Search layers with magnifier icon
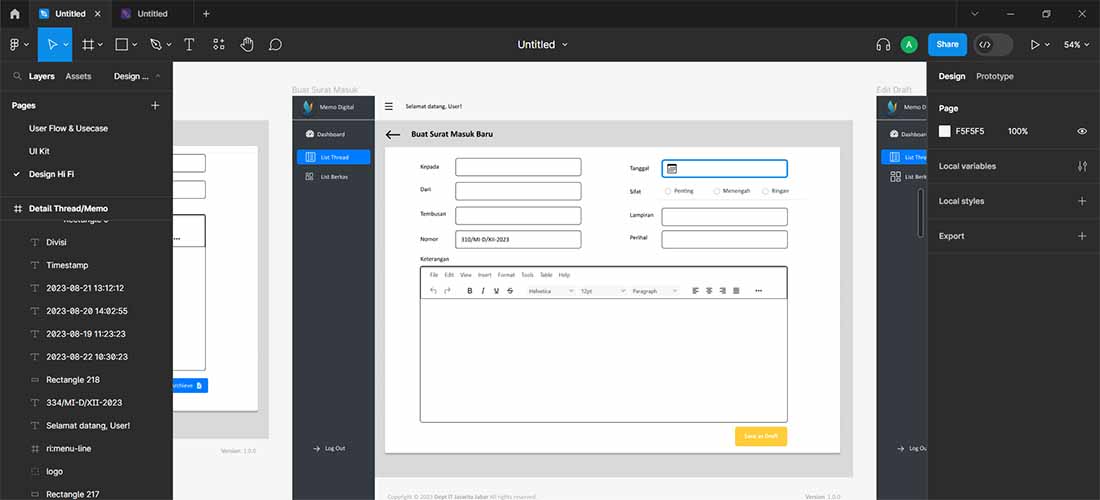Viewport: 1100px width, 500px height. [x=18, y=76]
